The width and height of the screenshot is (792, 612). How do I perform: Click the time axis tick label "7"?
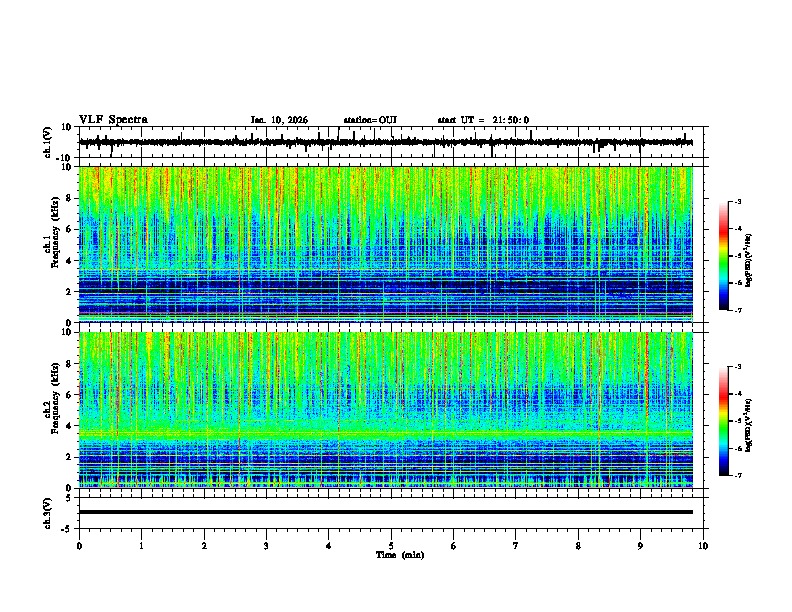tap(516, 546)
